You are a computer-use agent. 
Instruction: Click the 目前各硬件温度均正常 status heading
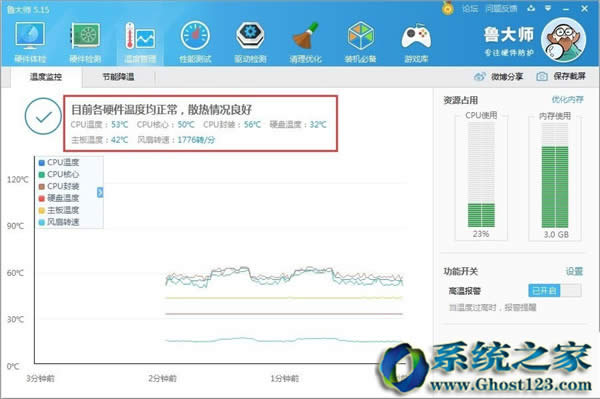pos(161,110)
